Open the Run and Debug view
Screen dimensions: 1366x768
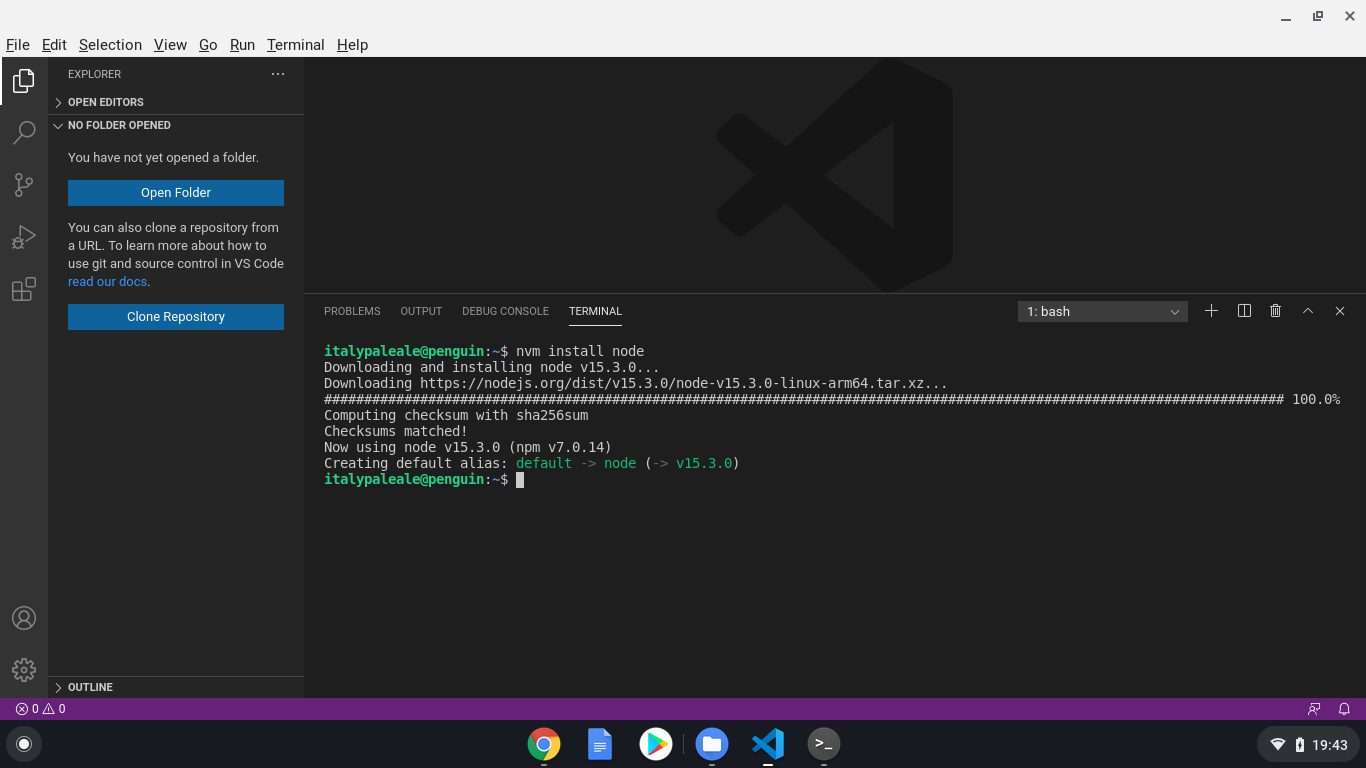(23, 236)
